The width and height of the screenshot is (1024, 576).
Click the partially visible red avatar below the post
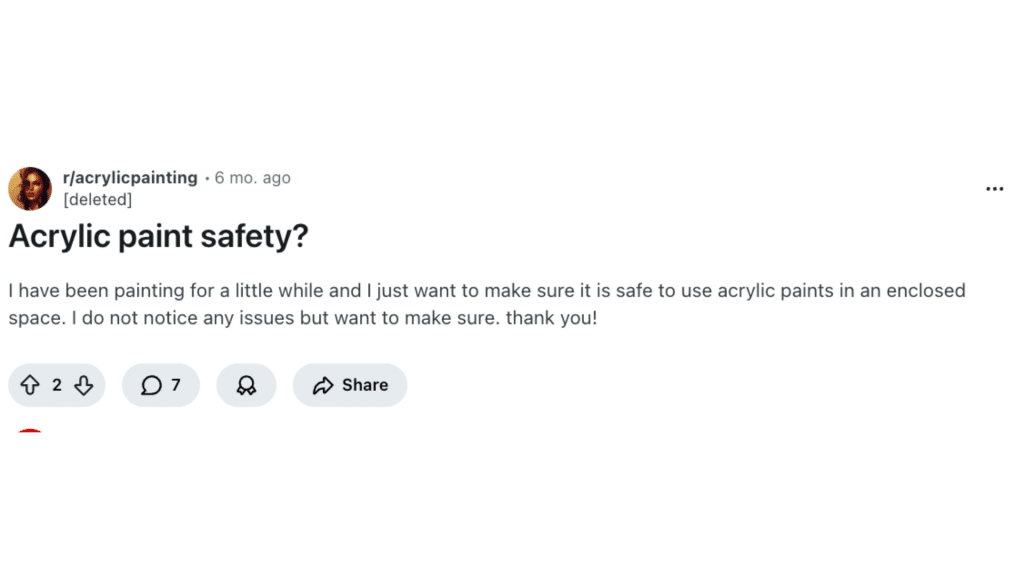click(32, 432)
